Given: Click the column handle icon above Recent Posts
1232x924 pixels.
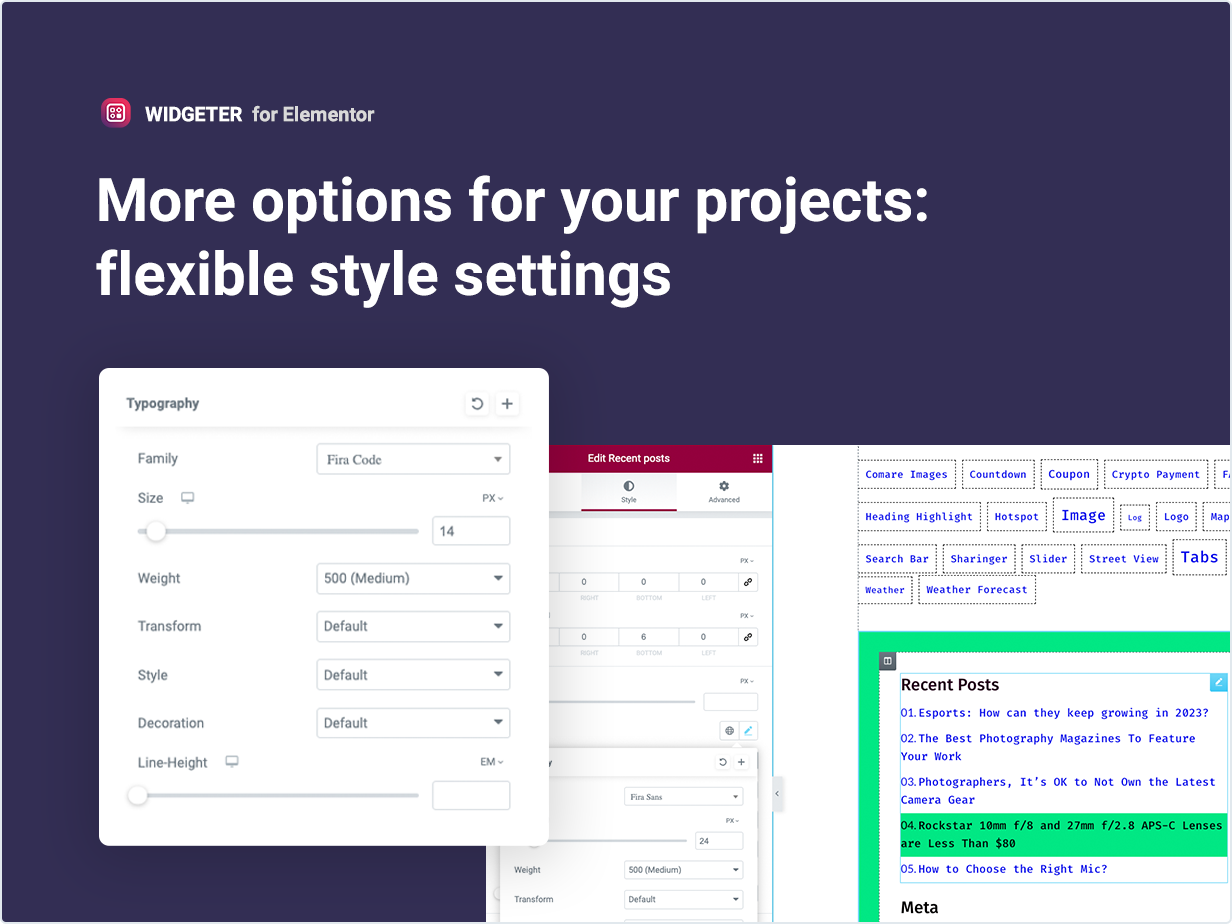Looking at the screenshot, I should [887, 660].
